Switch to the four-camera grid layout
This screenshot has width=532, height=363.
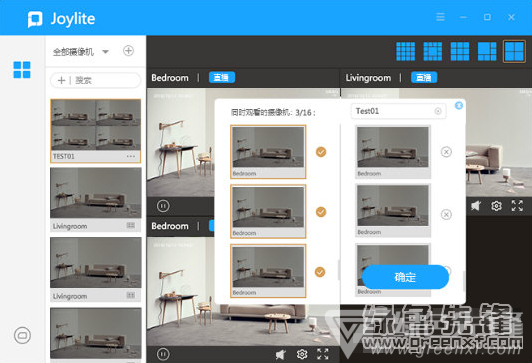514,52
